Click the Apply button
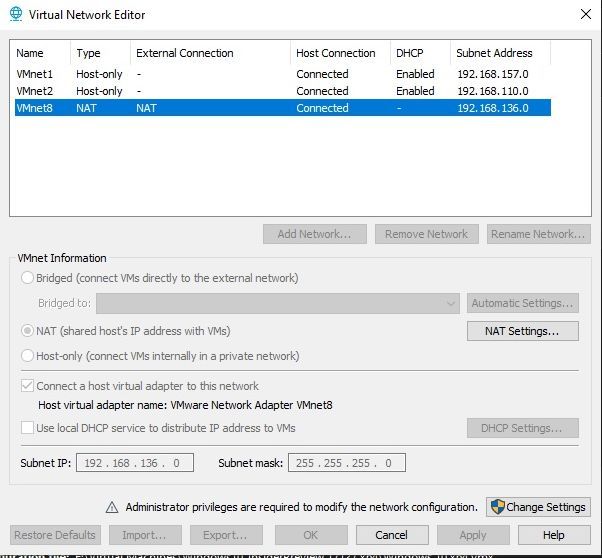The height and width of the screenshot is (558, 602). [473, 535]
